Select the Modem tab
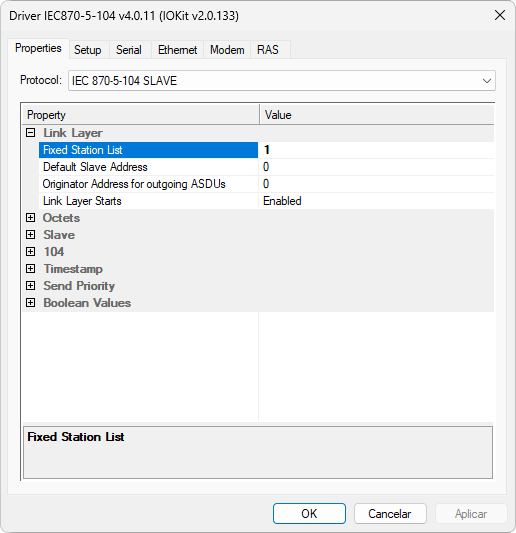The width and height of the screenshot is (516, 533). (x=227, y=50)
